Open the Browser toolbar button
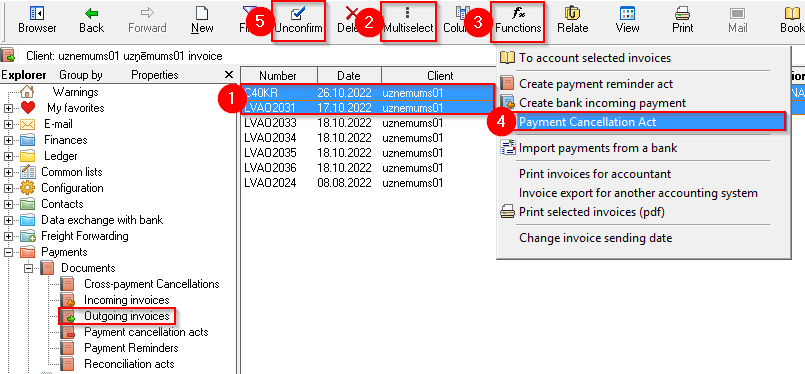Screen dimensions: 805x374 [x=37, y=21]
